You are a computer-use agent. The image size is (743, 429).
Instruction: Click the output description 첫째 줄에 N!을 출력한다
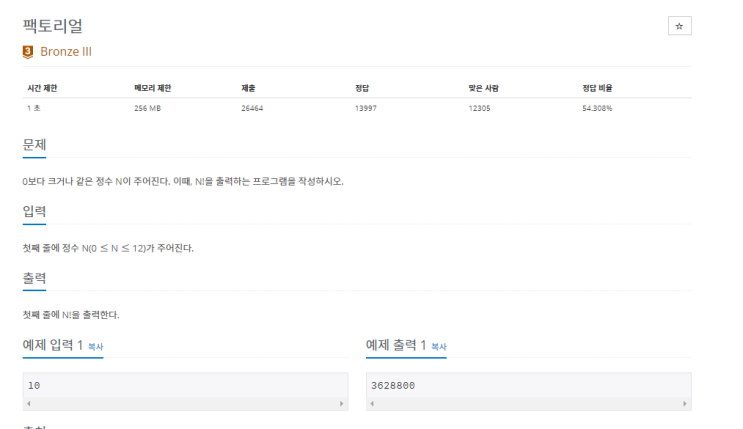[x=71, y=315]
